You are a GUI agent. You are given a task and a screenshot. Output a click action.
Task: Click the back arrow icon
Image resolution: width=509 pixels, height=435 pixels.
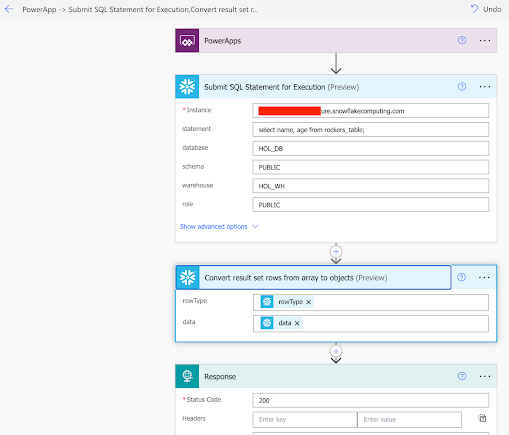click(9, 9)
